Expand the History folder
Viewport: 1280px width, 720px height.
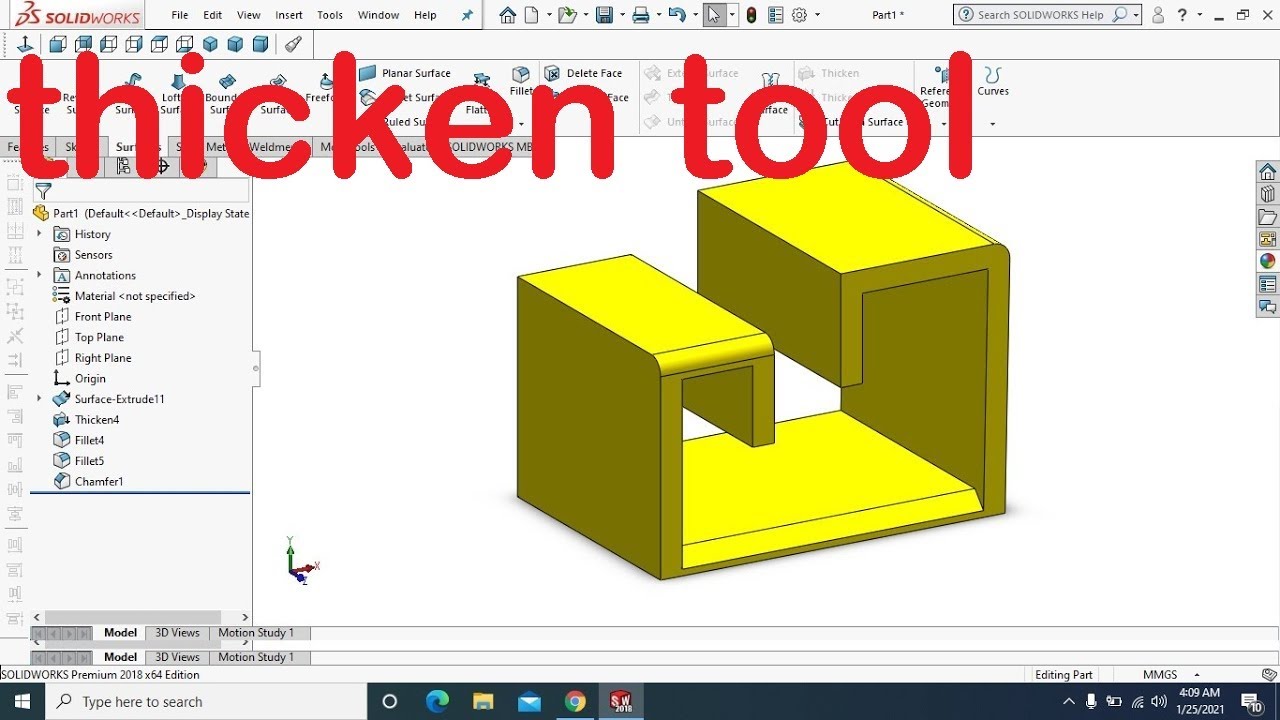click(39, 234)
